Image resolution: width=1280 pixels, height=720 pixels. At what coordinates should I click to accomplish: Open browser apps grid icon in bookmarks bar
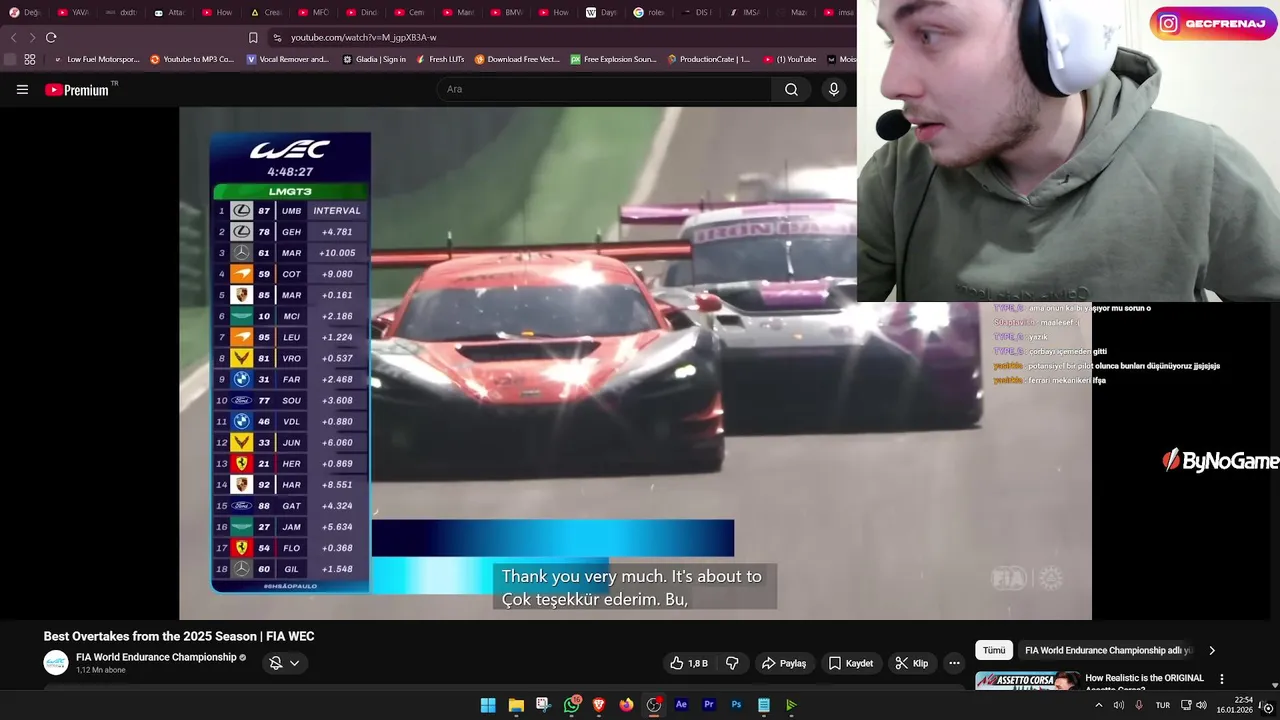32,59
